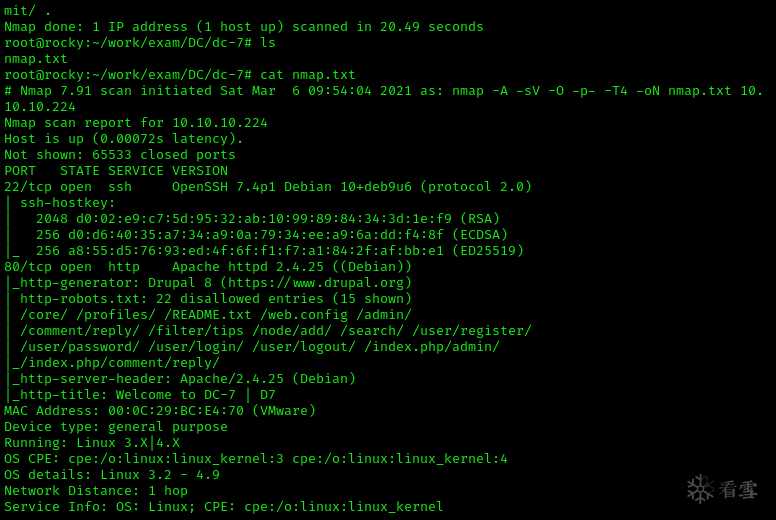Click the 'ls' command after the prompt
Image resolution: width=776 pixels, height=520 pixels.
268,43
